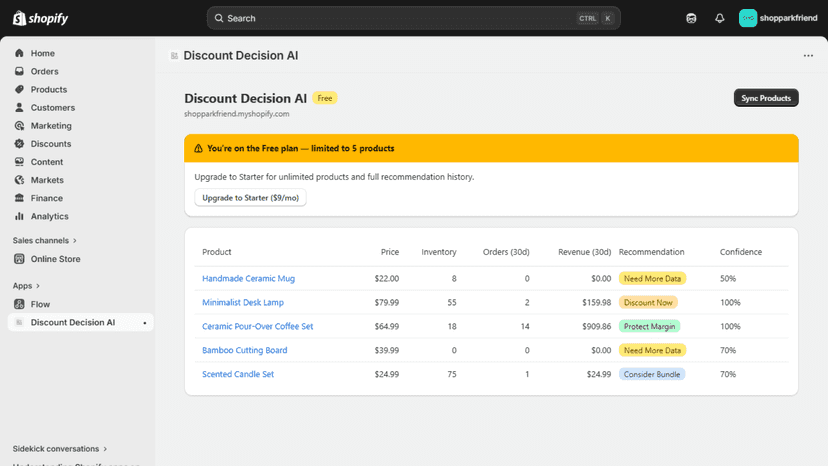
Task: Click the Shopify logo
Action: click(41, 18)
